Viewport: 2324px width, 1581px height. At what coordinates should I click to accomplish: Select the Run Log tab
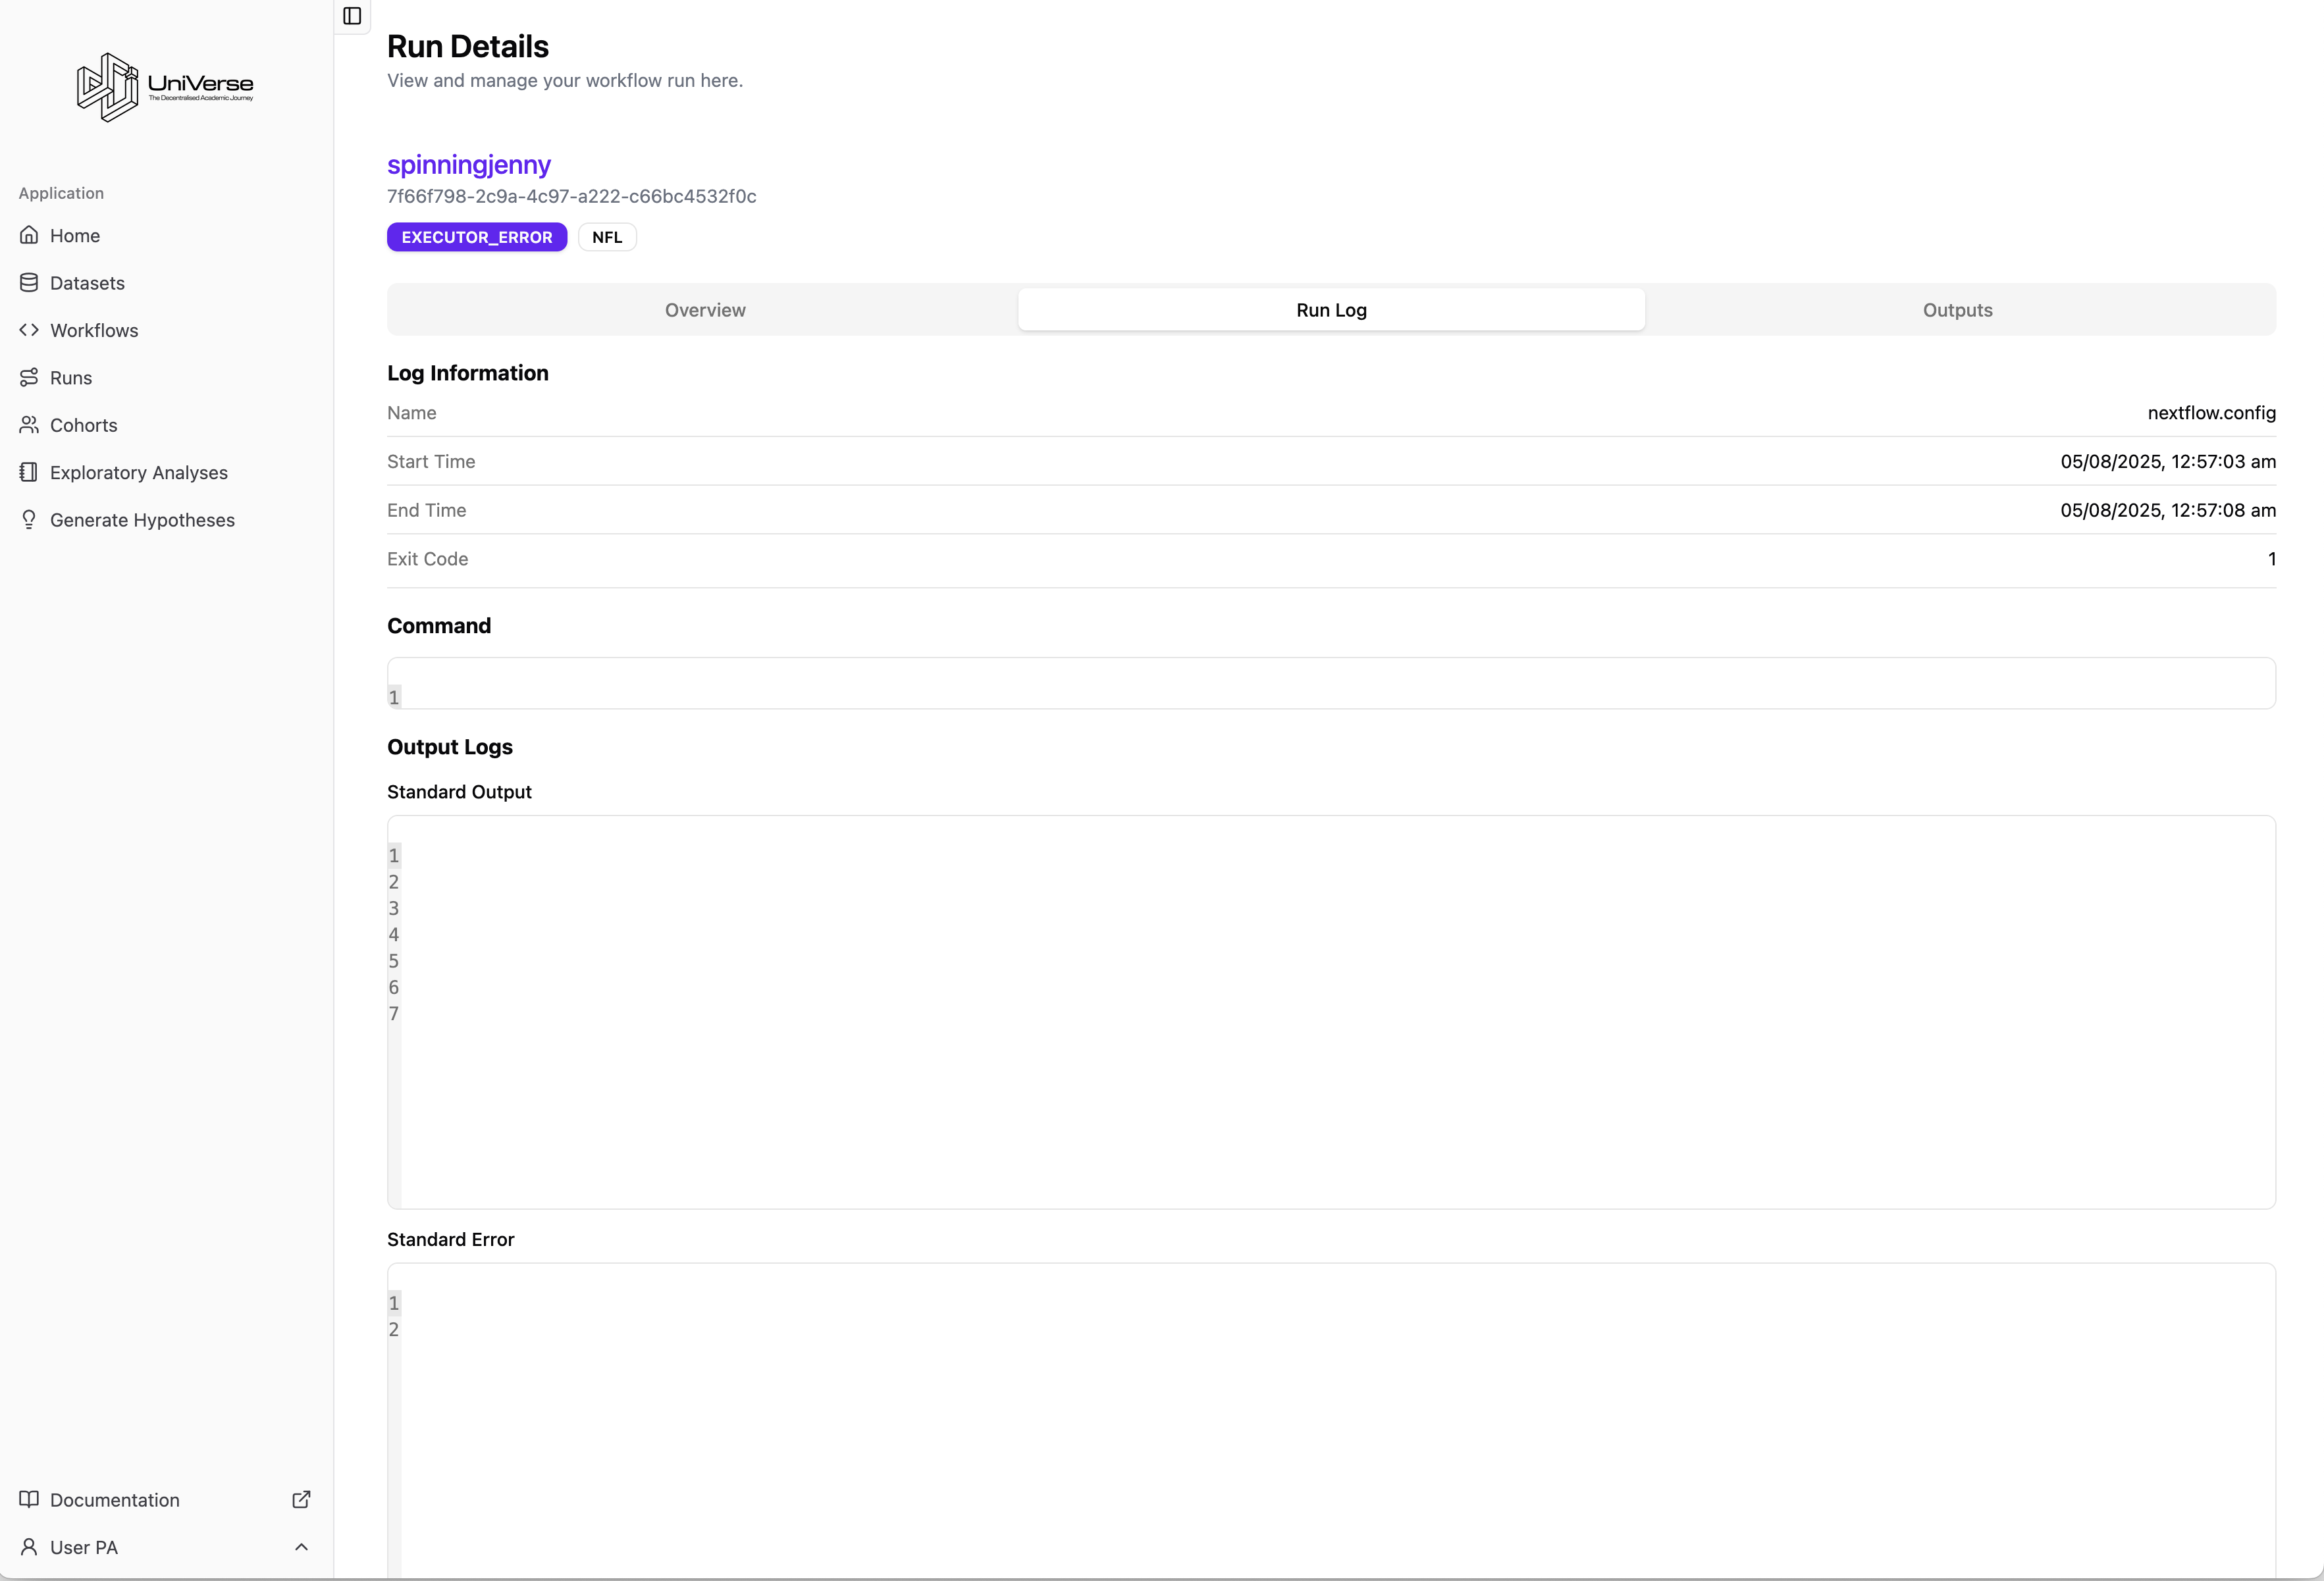coord(1331,310)
